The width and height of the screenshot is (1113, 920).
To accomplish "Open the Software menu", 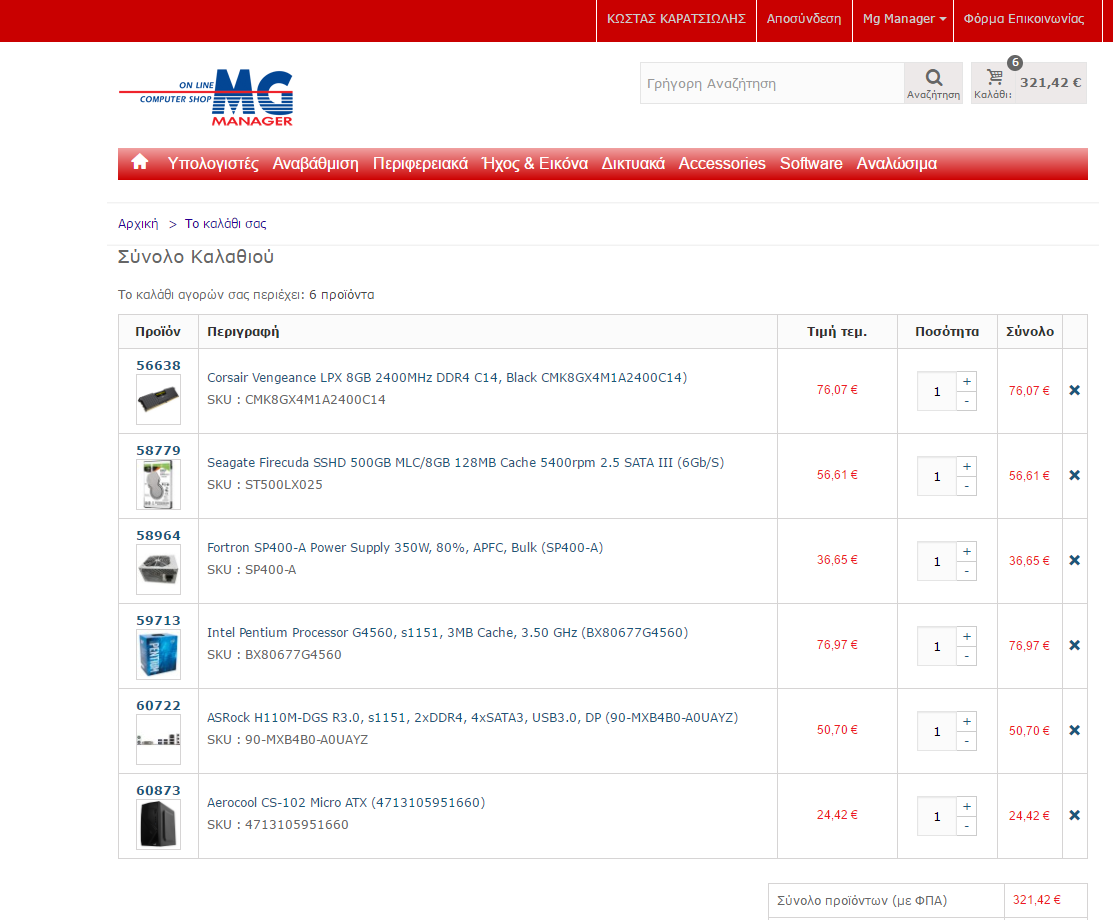I will pyautogui.click(x=811, y=163).
